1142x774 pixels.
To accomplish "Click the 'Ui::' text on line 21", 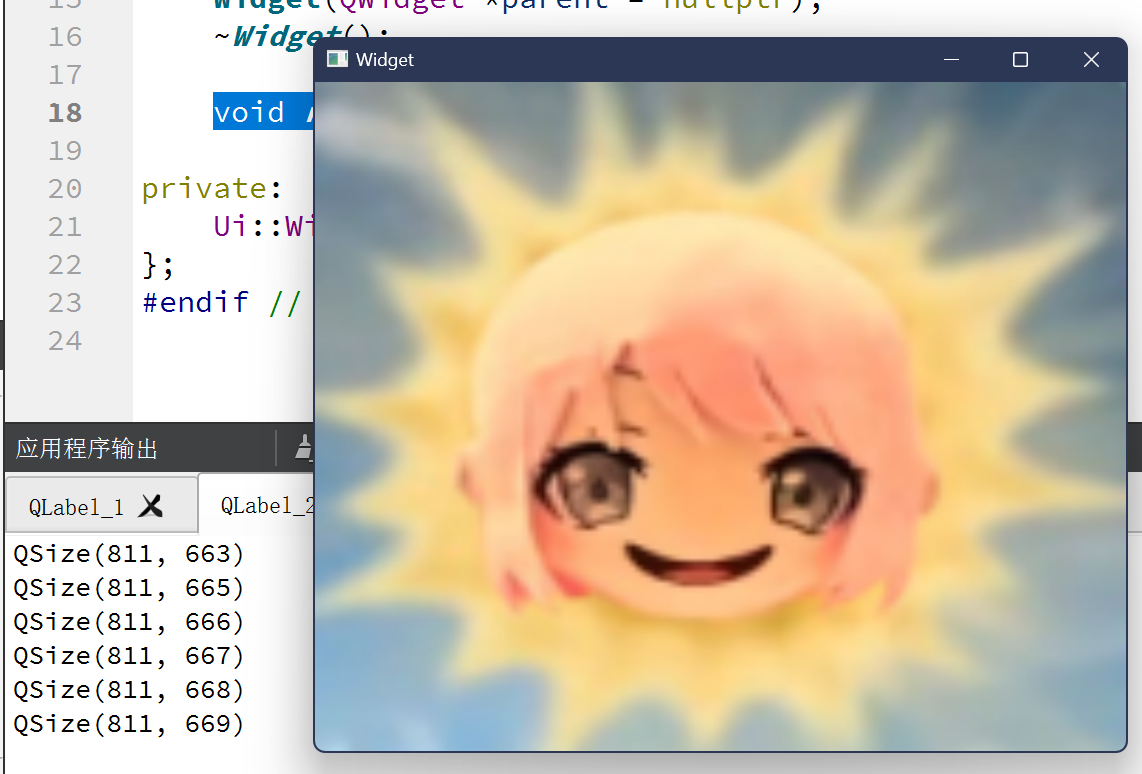I will 248,226.
